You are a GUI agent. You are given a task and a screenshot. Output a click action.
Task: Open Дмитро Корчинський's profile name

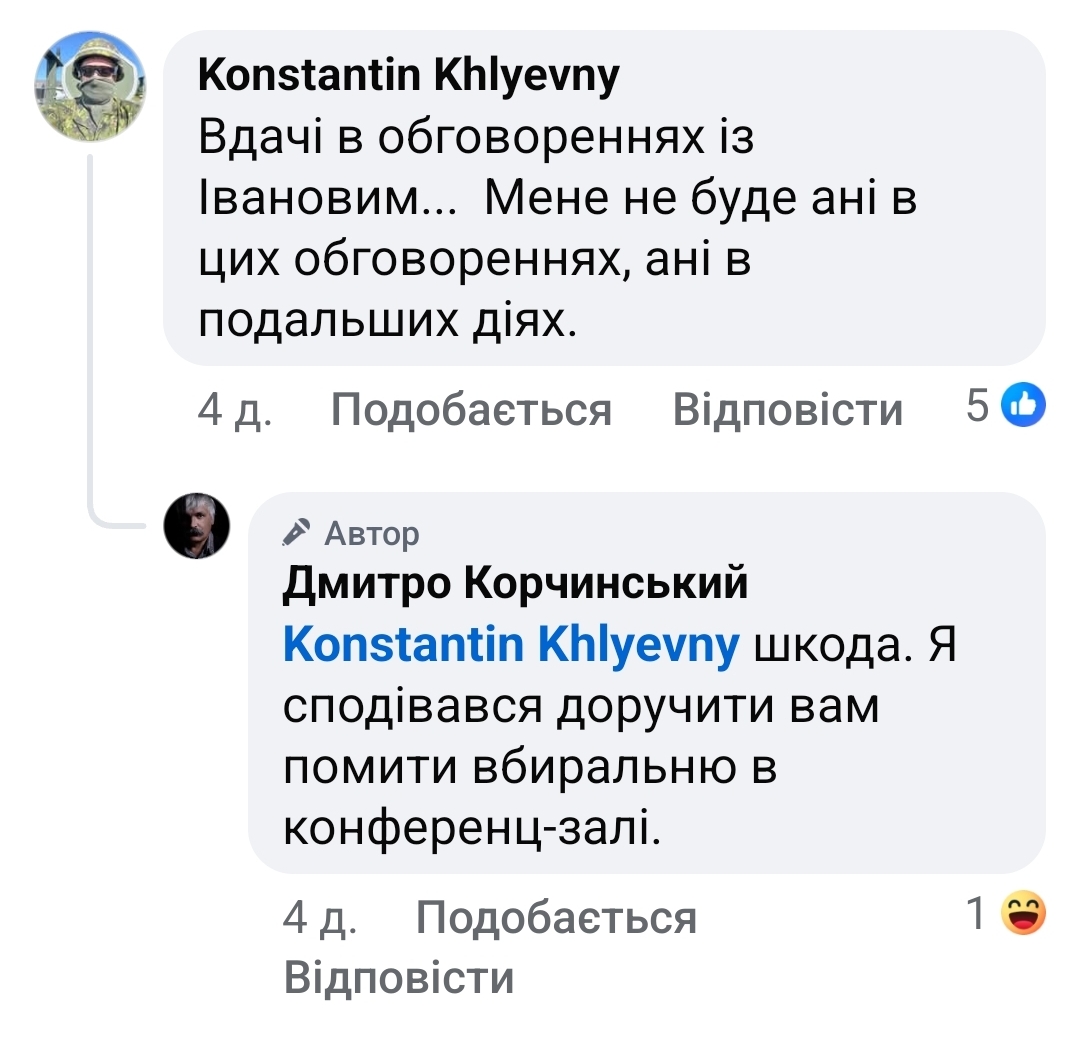point(515,584)
